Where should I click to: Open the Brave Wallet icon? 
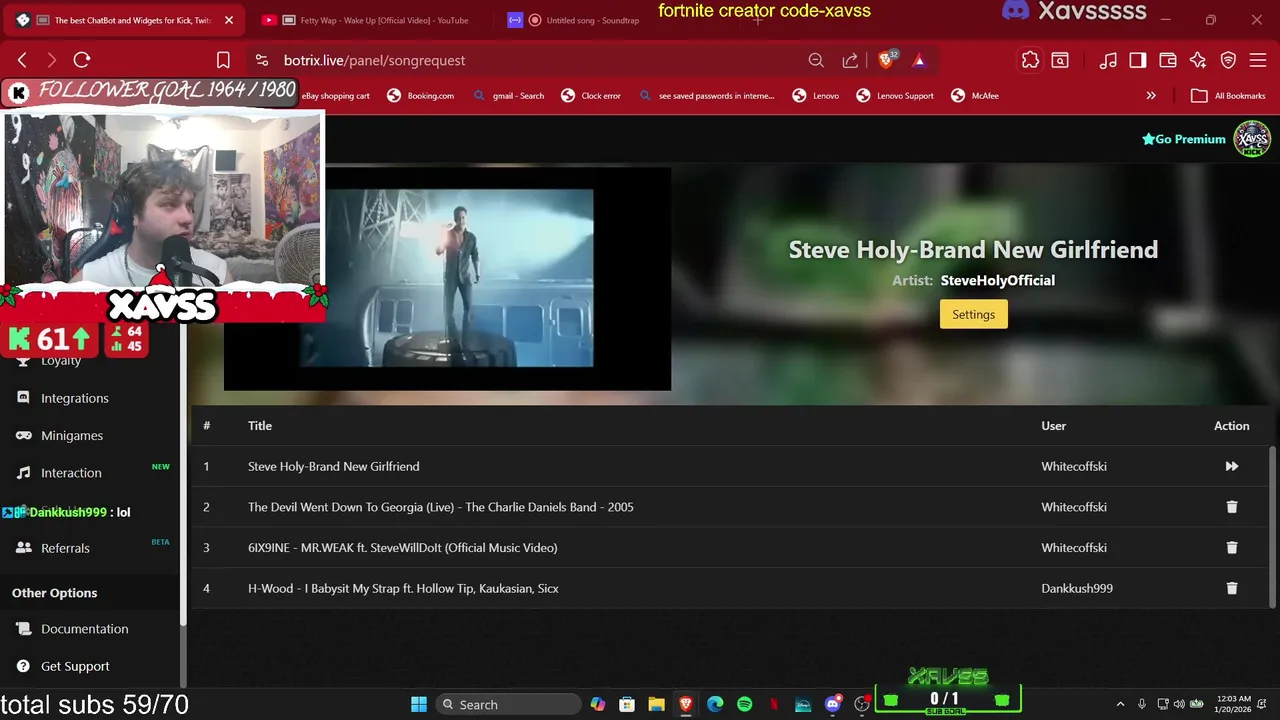pos(1168,60)
